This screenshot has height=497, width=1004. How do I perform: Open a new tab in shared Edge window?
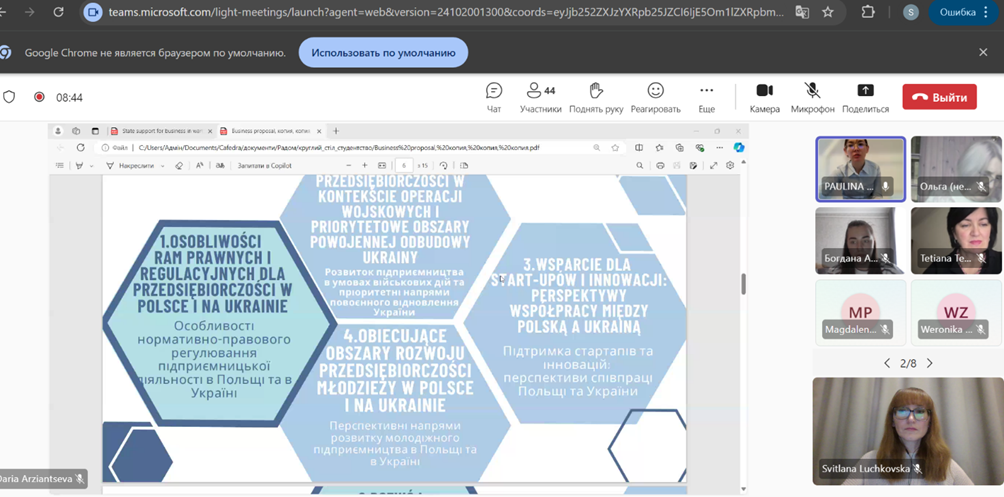click(336, 131)
